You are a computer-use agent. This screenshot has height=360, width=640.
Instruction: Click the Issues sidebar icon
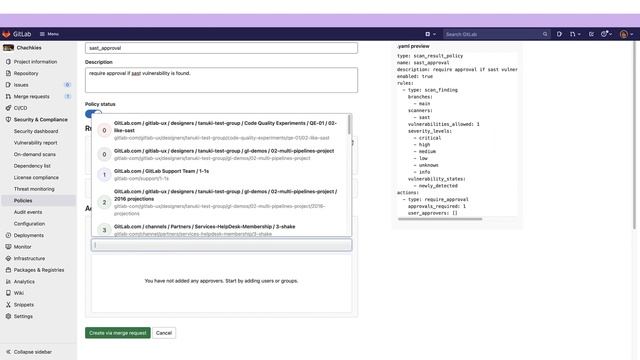[8, 85]
